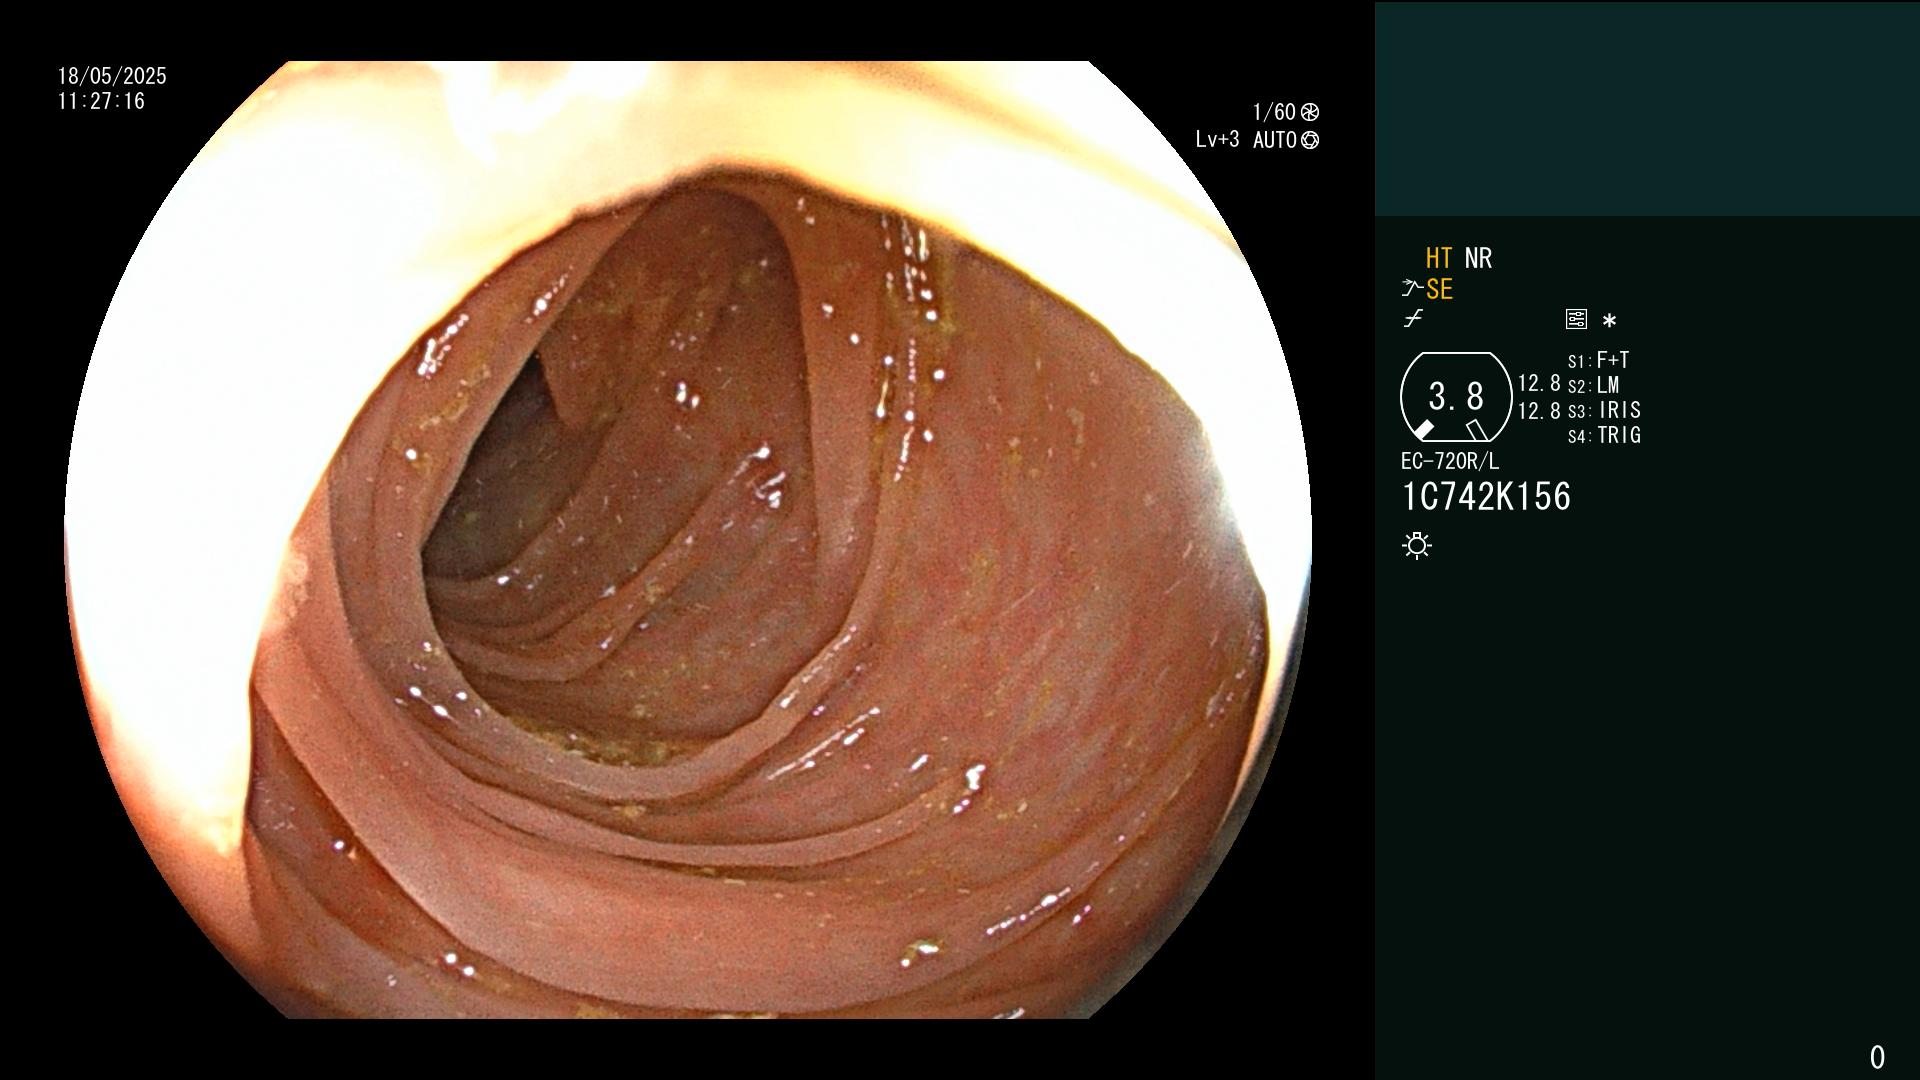Click the empty teal panel above HT NR
This screenshot has width=1920, height=1080.
click(1647, 108)
